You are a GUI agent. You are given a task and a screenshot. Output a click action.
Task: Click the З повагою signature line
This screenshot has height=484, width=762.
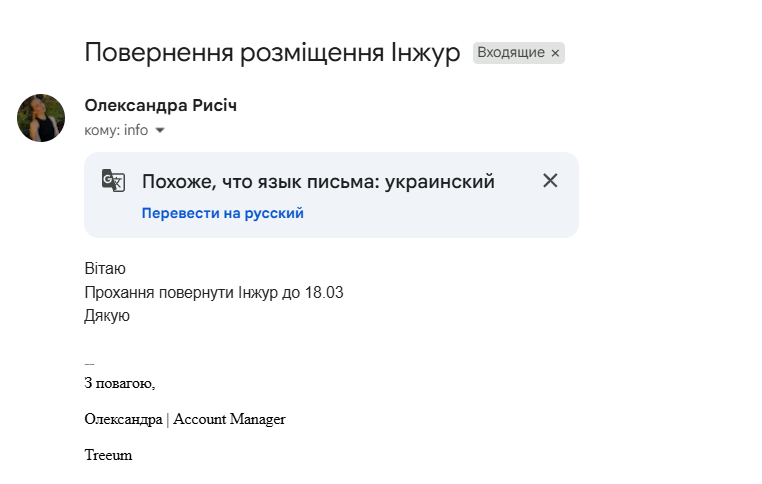click(120, 383)
